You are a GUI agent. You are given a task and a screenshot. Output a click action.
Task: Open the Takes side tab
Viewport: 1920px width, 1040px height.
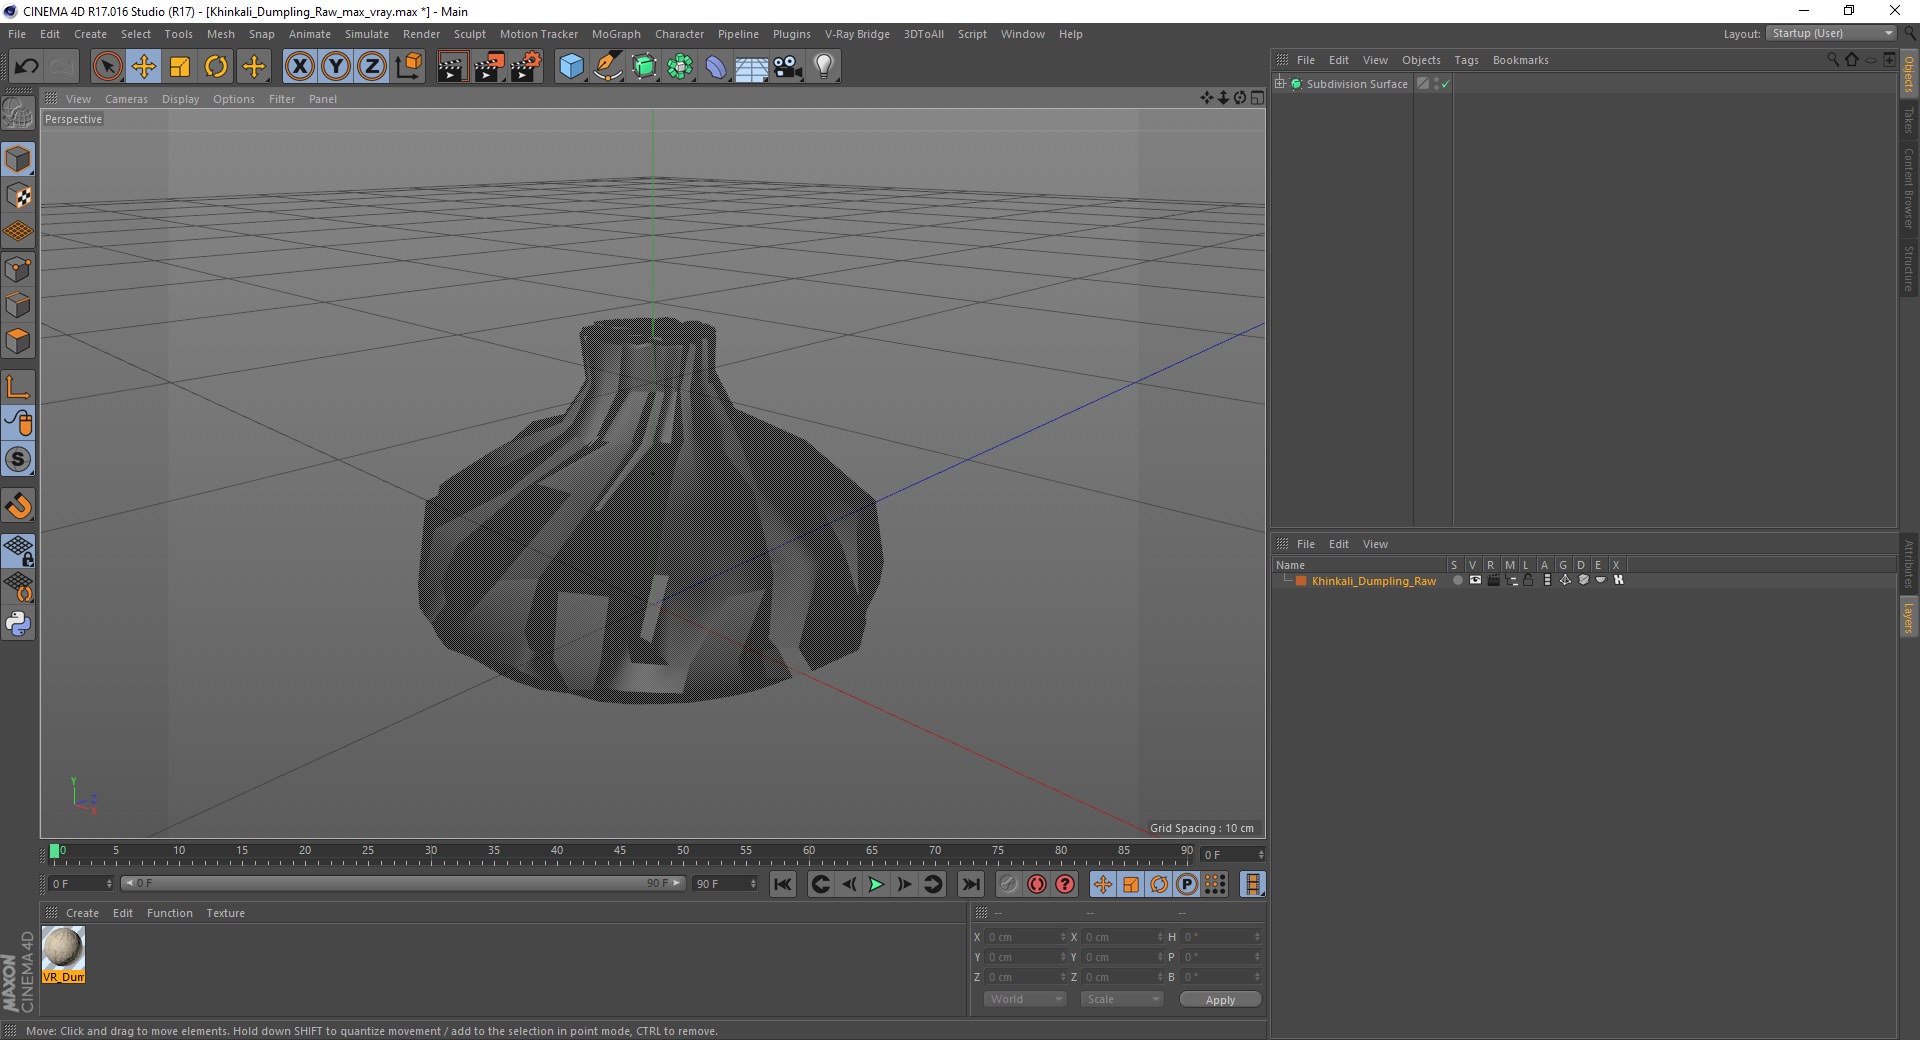coord(1908,120)
